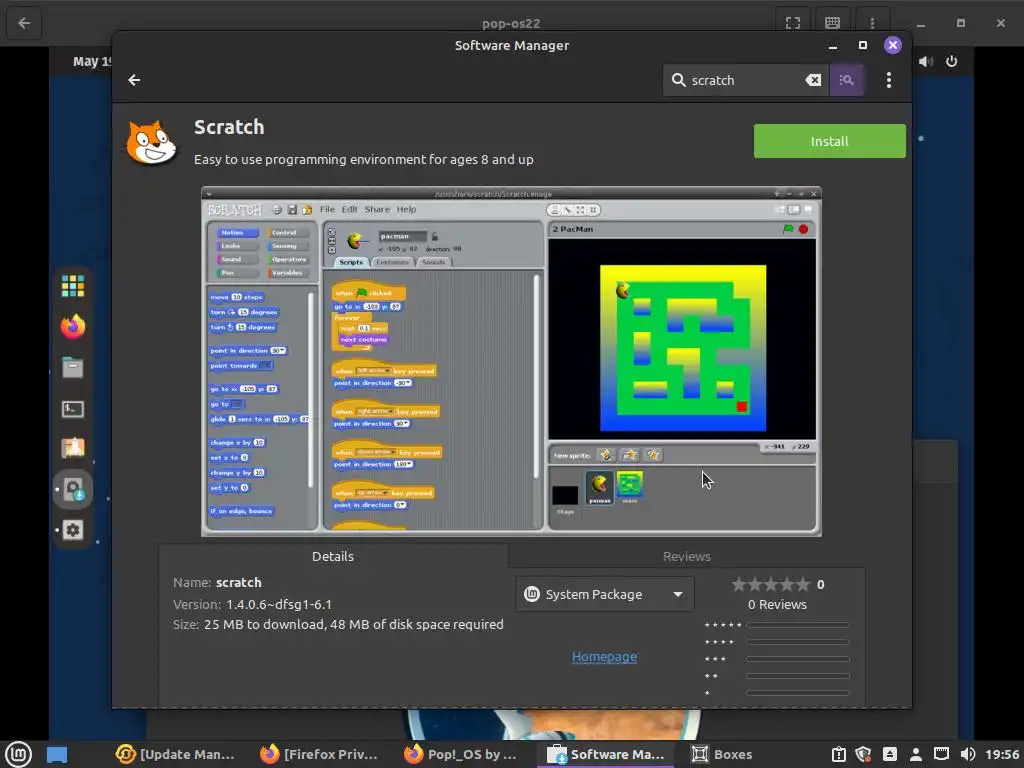Viewport: 1024px width, 768px height.
Task: Switch to Update Manager taskbar window
Action: (175, 754)
